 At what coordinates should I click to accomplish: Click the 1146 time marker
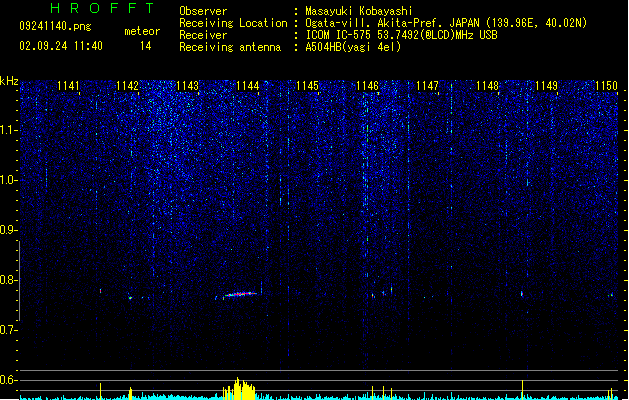pyautogui.click(x=367, y=86)
